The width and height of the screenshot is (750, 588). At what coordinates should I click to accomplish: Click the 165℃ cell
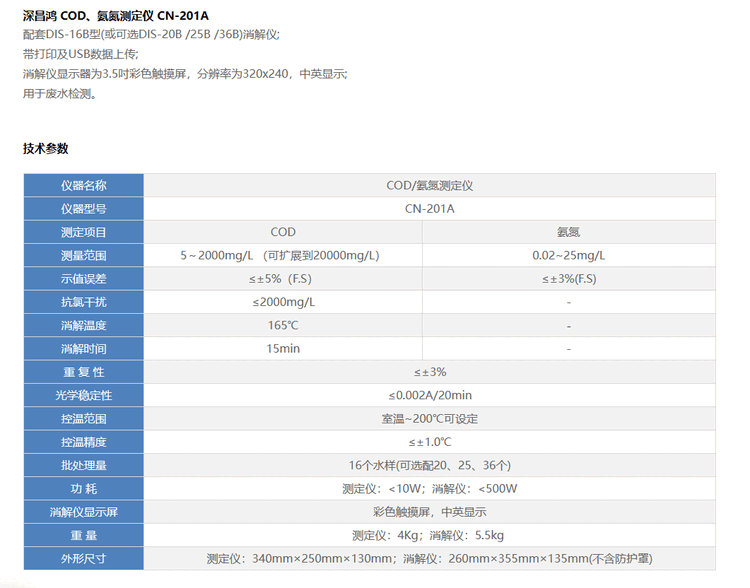[283, 325]
